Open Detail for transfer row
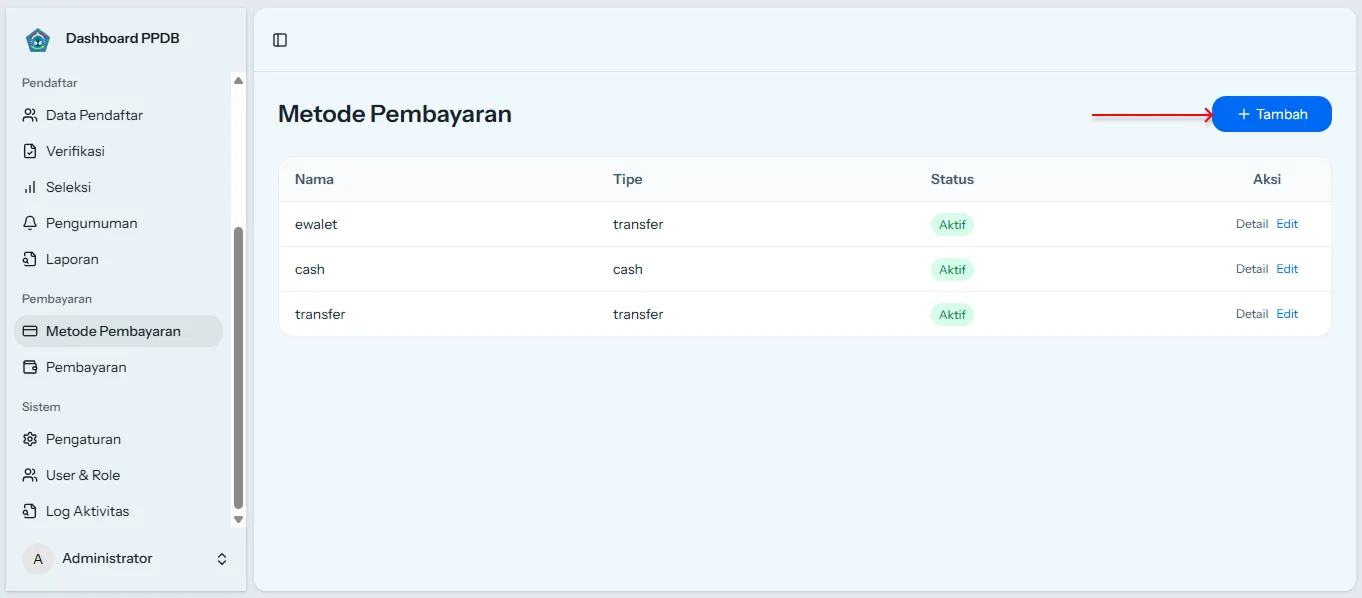The image size is (1362, 598). coord(1252,314)
